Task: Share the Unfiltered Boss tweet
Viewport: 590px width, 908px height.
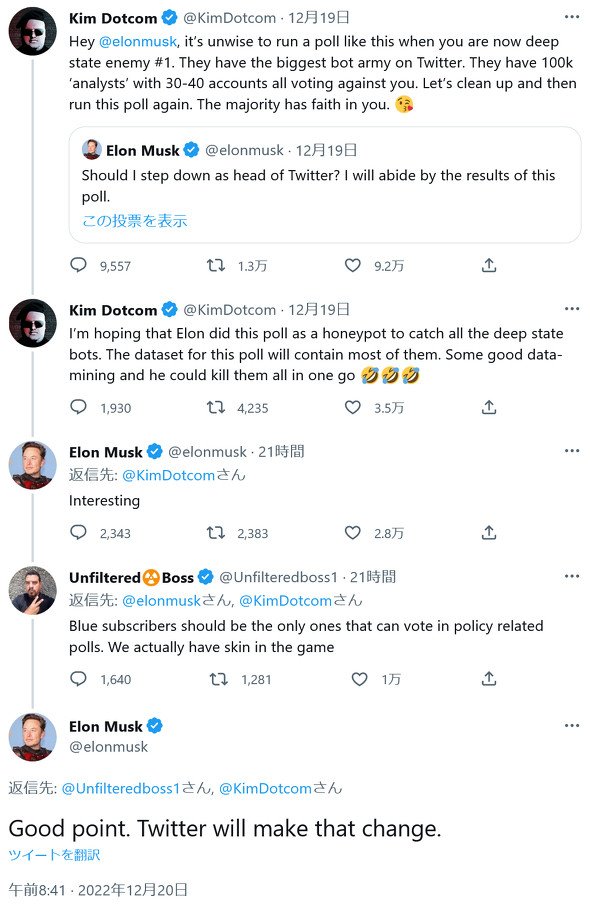Action: [x=489, y=679]
